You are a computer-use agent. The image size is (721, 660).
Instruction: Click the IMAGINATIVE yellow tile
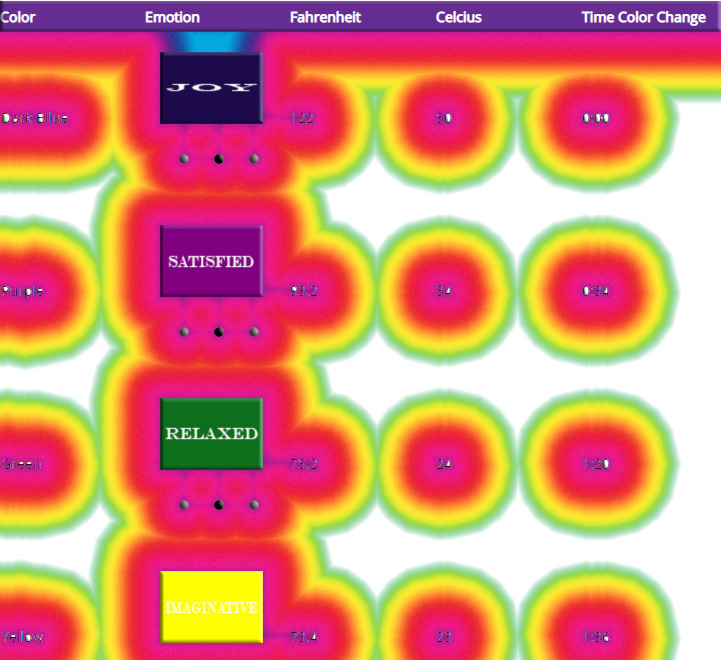tap(212, 607)
